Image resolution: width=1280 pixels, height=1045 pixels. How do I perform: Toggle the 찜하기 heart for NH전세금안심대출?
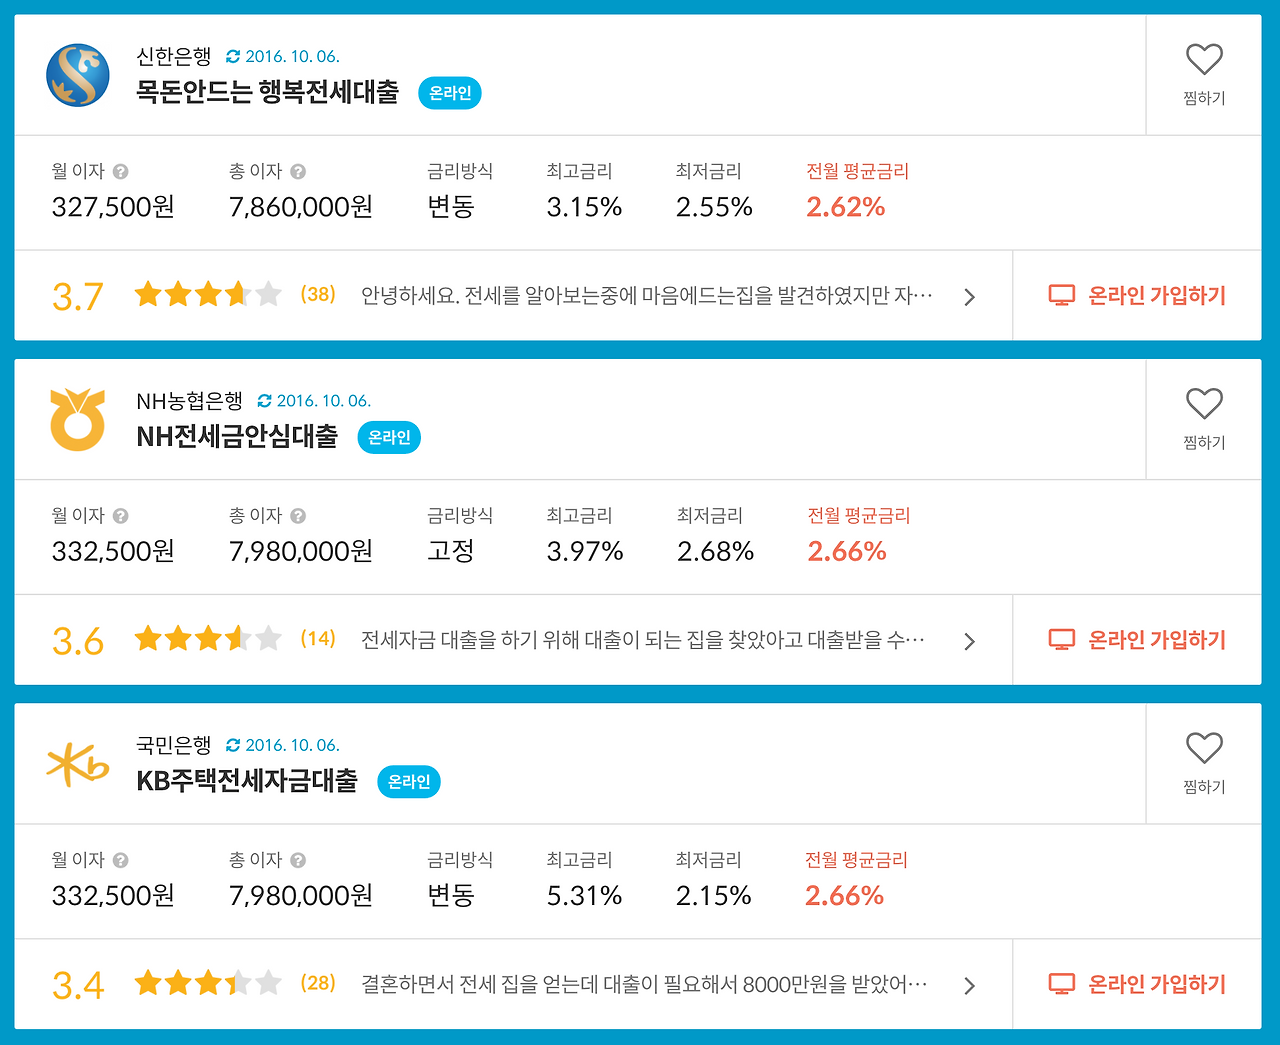(1204, 404)
